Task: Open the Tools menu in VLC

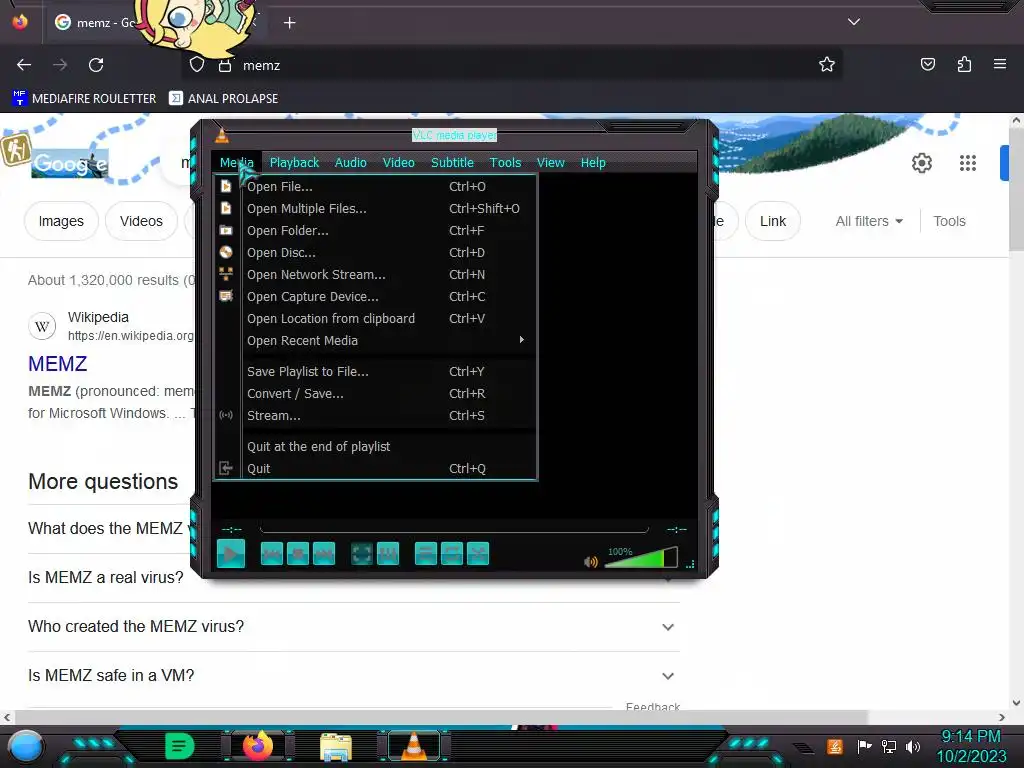Action: [x=505, y=163]
